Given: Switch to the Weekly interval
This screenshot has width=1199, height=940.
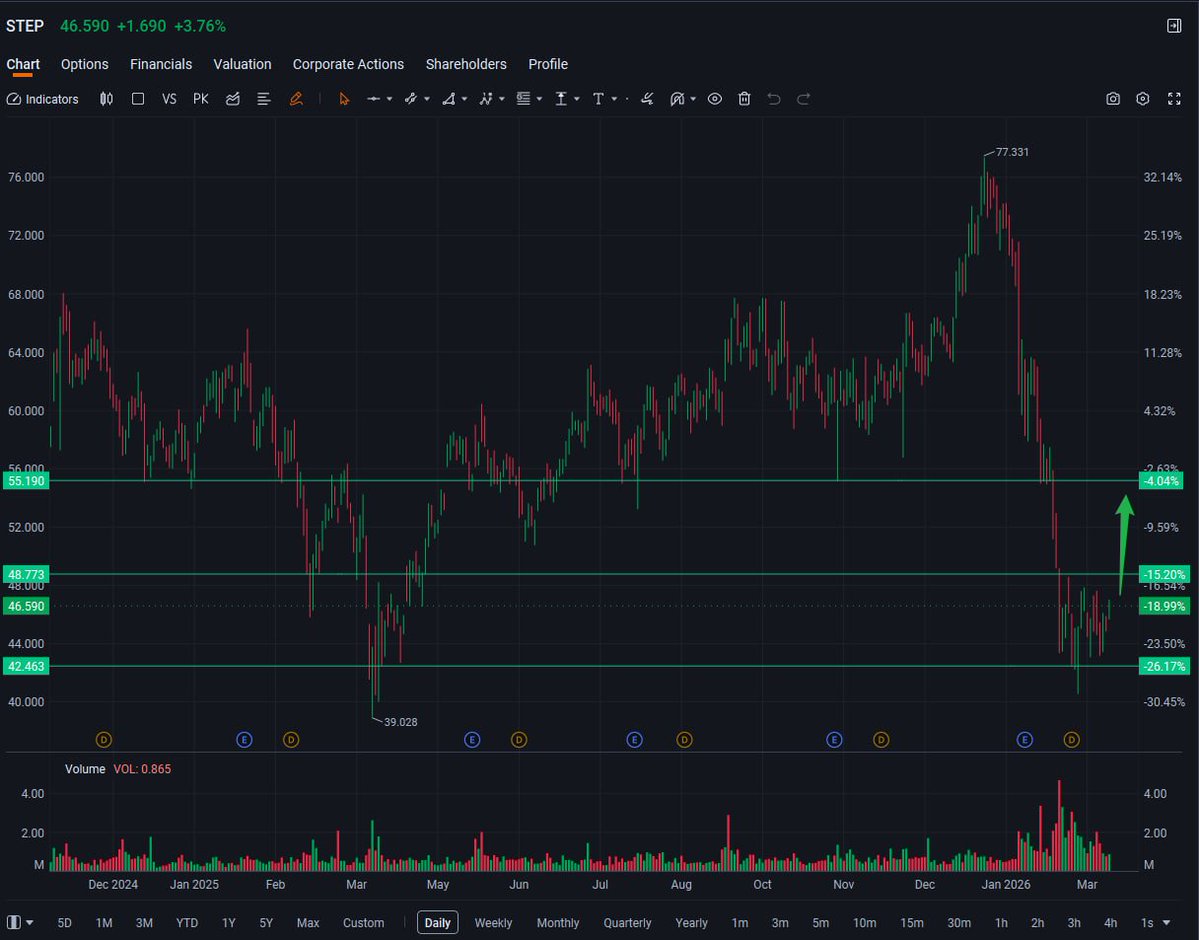Looking at the screenshot, I should 494,923.
